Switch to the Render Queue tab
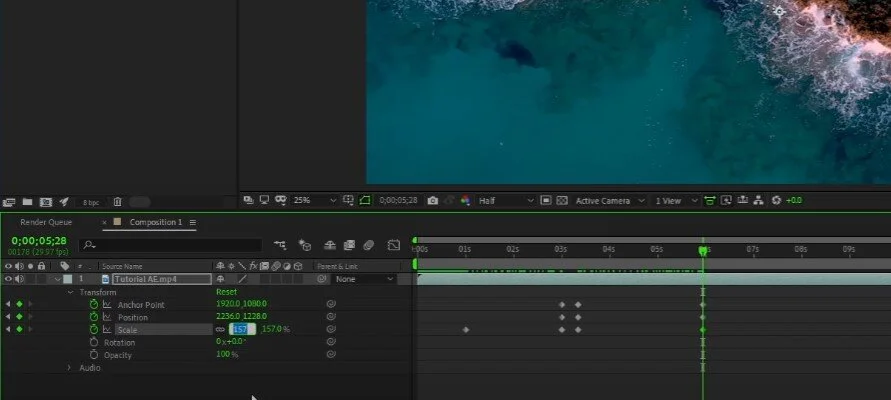This screenshot has width=891, height=400. tap(46, 222)
